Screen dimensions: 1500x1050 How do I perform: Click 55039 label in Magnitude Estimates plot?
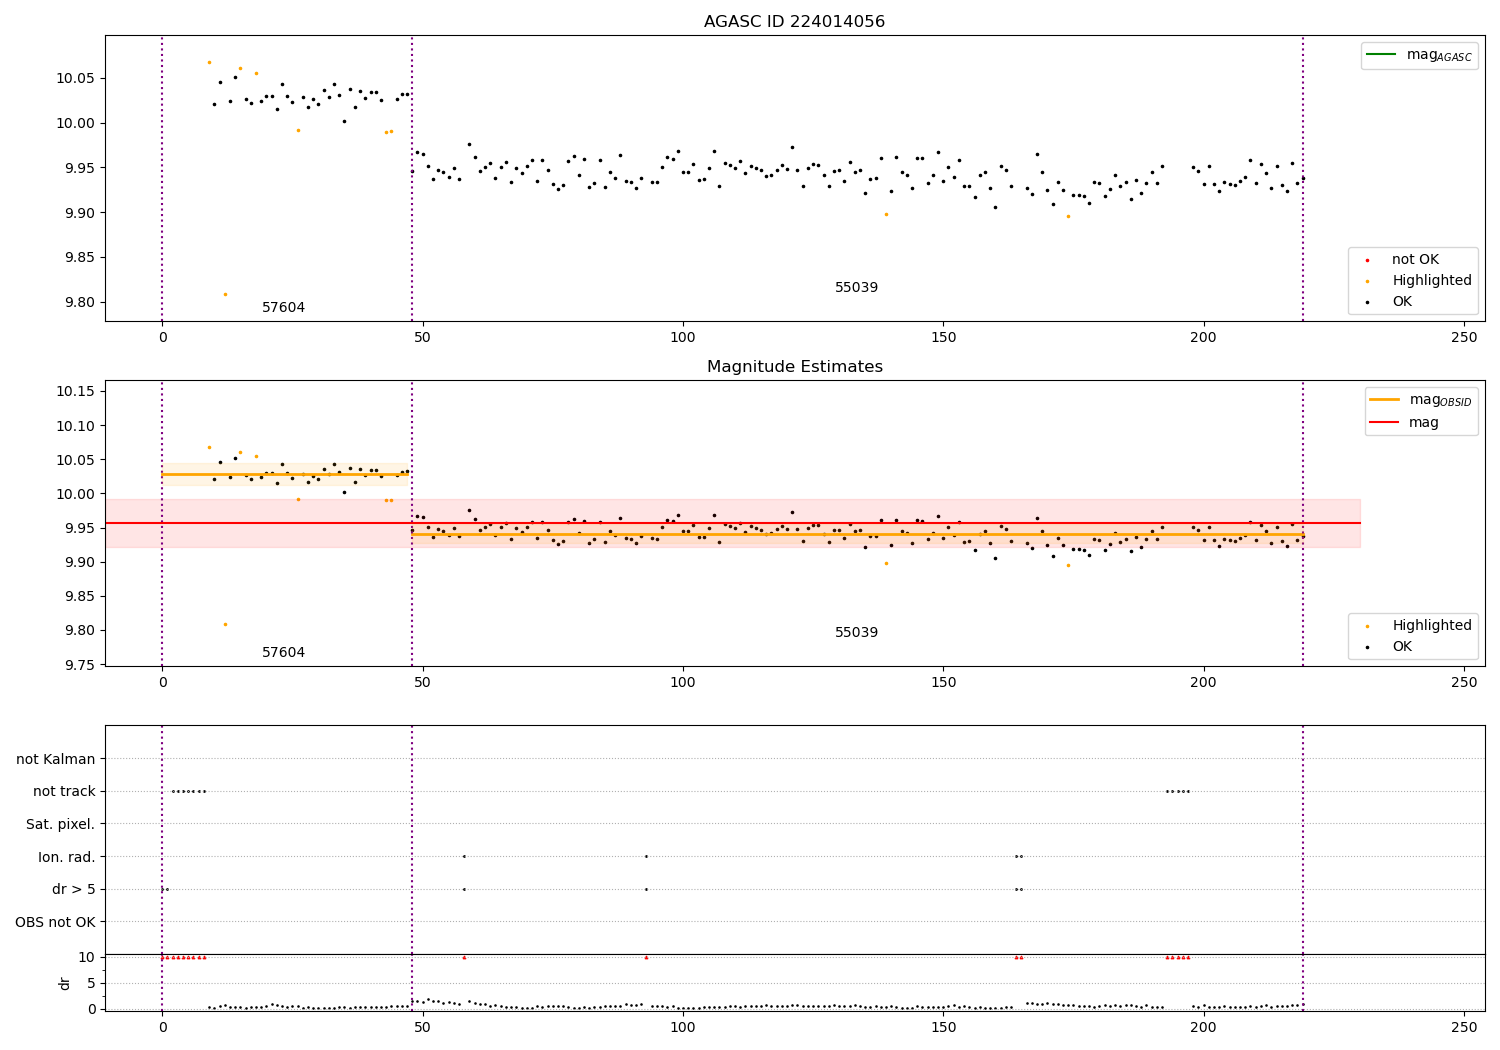pyautogui.click(x=856, y=633)
